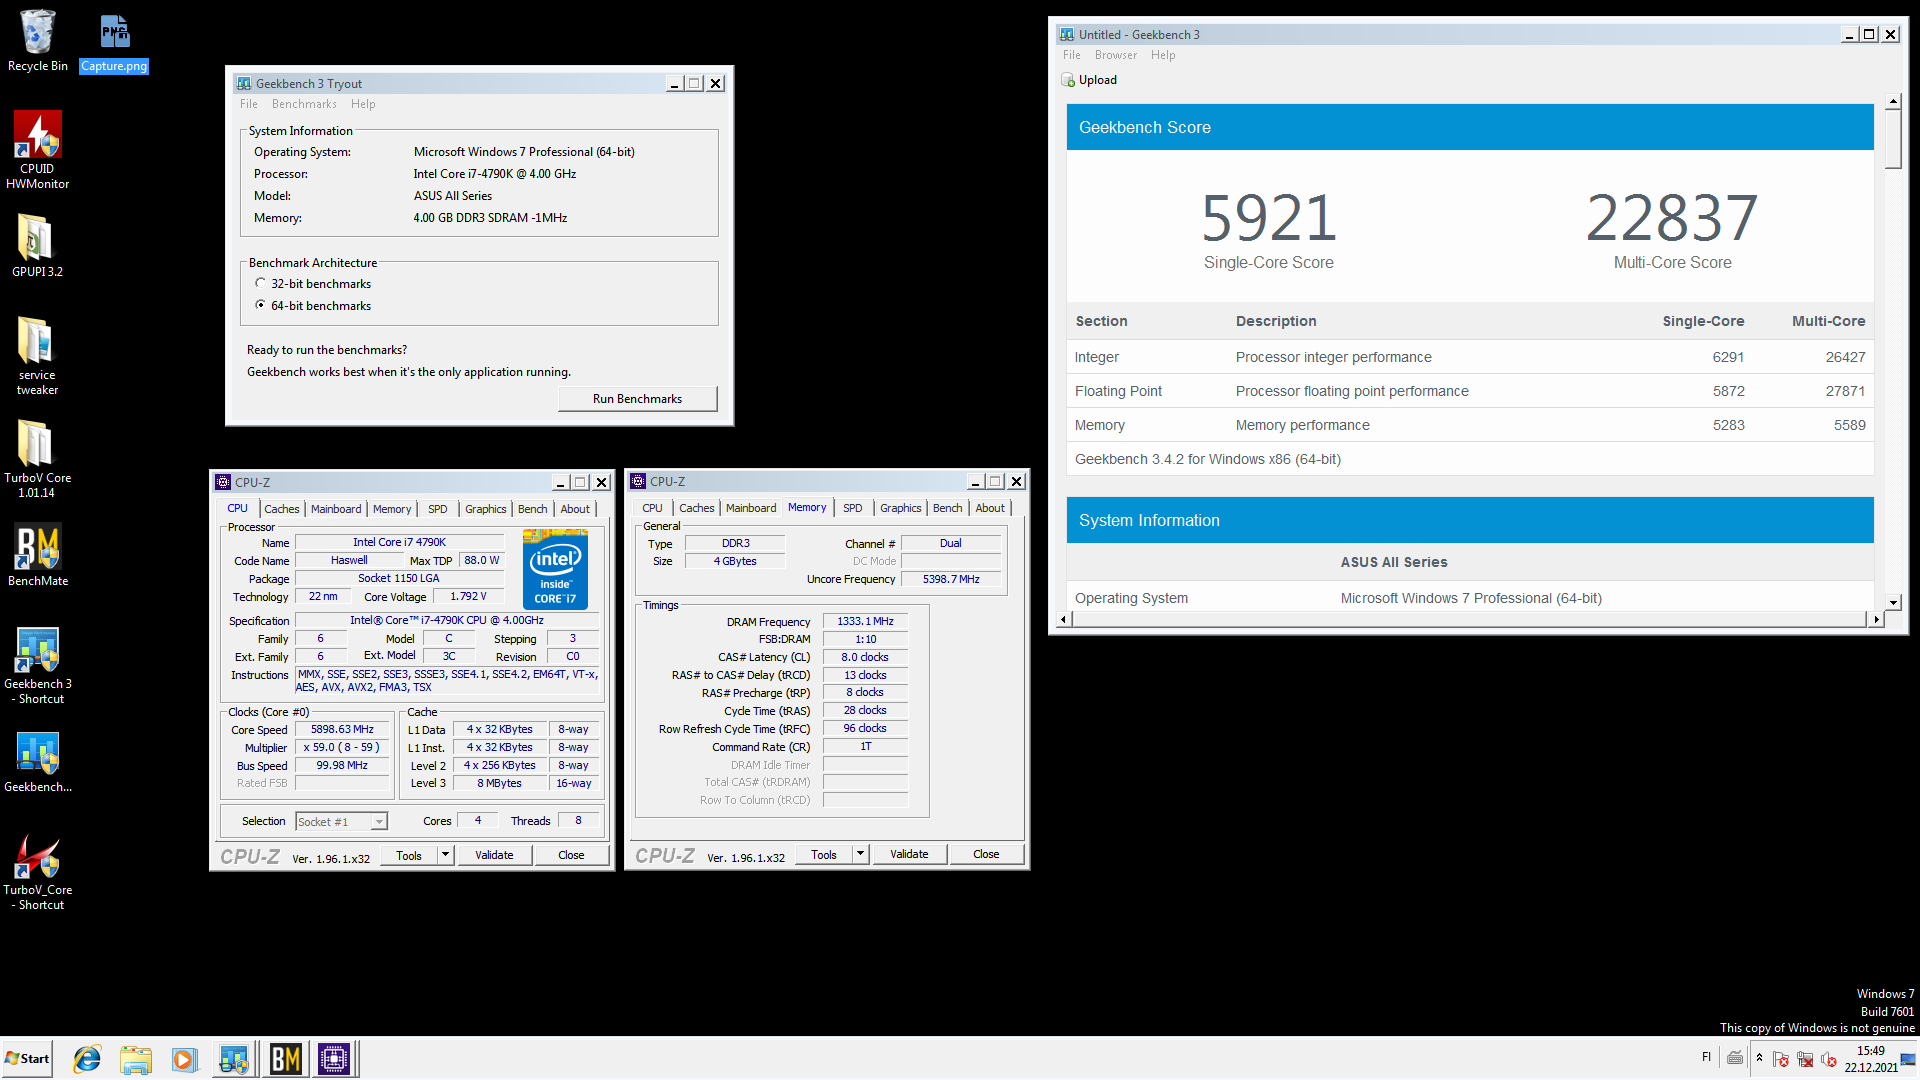Click the keyboard tray icon
This screenshot has width=1920, height=1080.
[x=1735, y=1058]
